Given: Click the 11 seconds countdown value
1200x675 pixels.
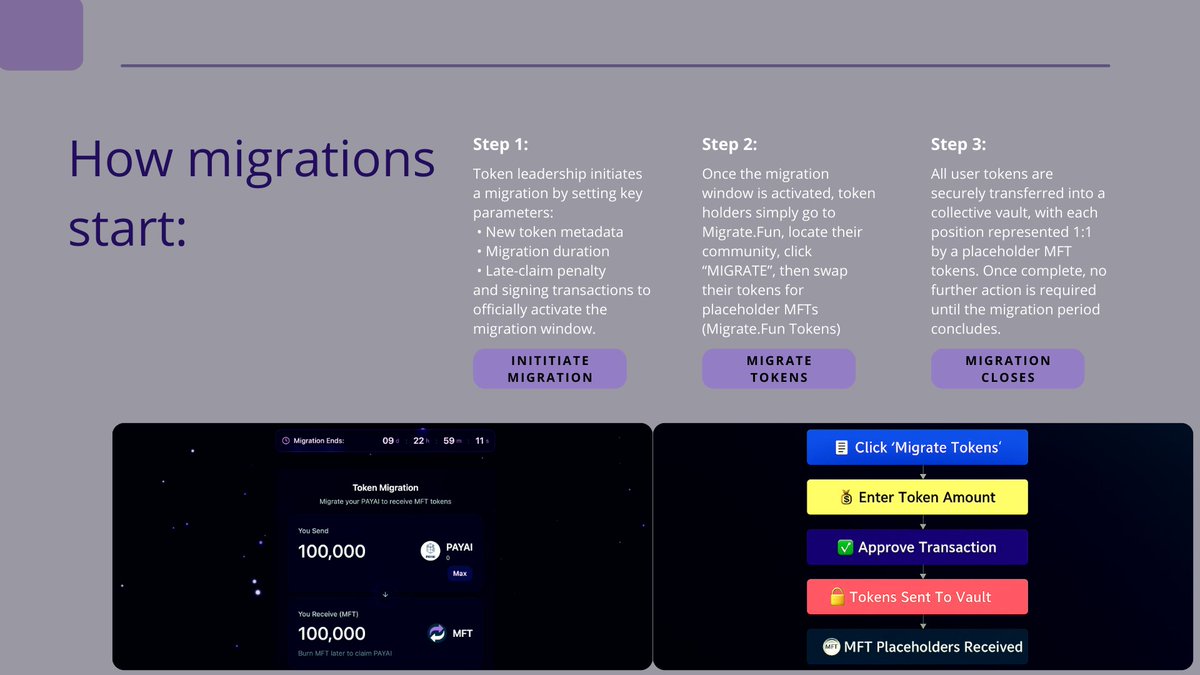Looking at the screenshot, I should click(x=480, y=440).
